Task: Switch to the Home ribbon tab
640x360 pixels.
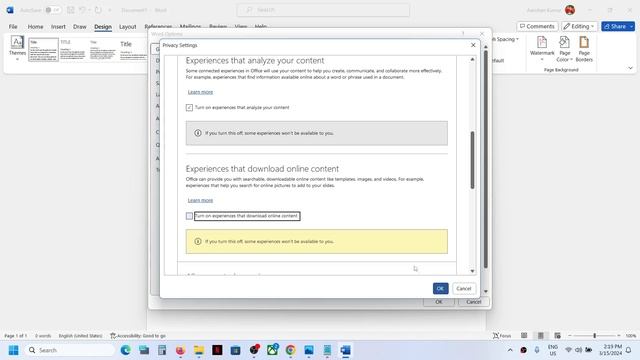Action: [x=36, y=27]
